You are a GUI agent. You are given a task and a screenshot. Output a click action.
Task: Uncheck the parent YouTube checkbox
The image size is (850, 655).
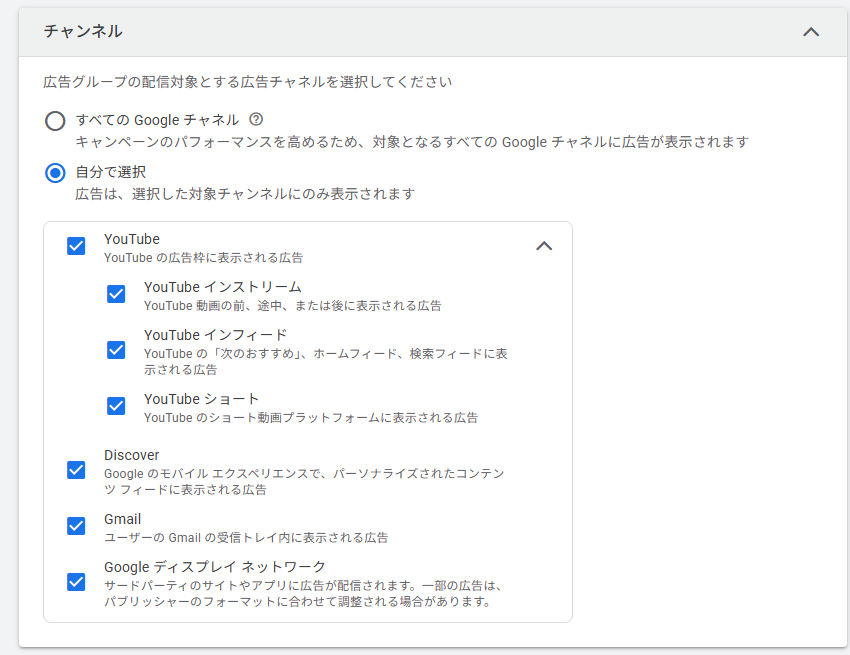pyautogui.click(x=76, y=246)
